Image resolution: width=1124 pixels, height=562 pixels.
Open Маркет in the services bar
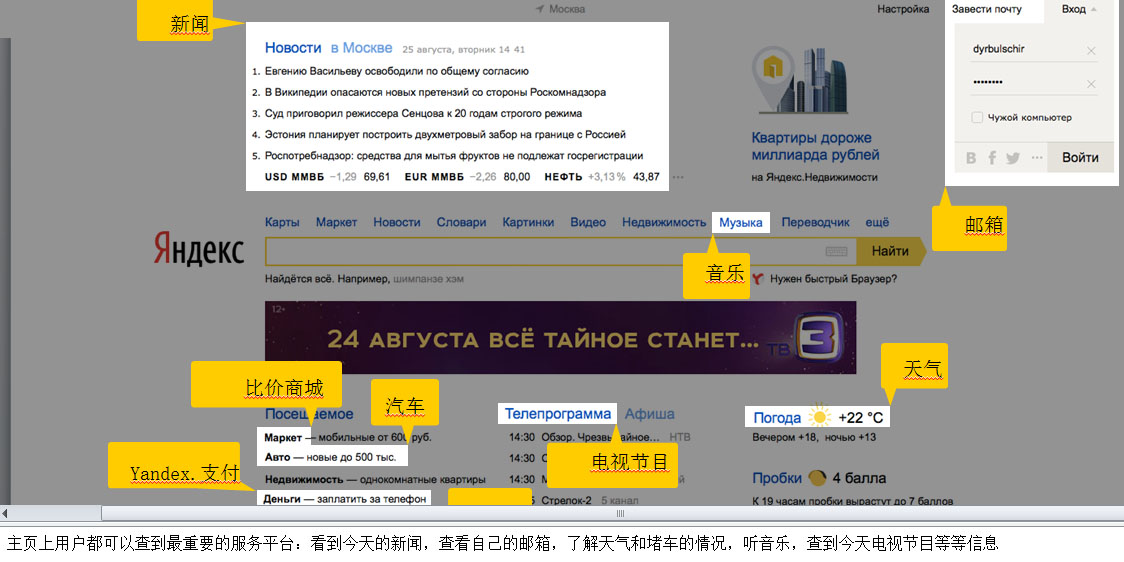[336, 222]
